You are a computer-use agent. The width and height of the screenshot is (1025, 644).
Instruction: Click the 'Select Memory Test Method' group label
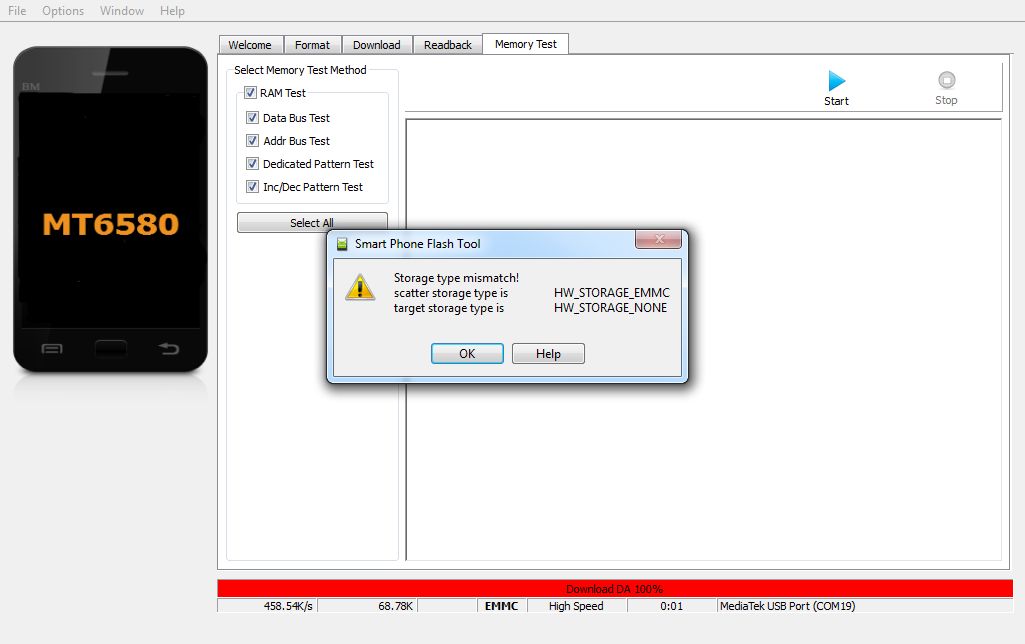300,70
